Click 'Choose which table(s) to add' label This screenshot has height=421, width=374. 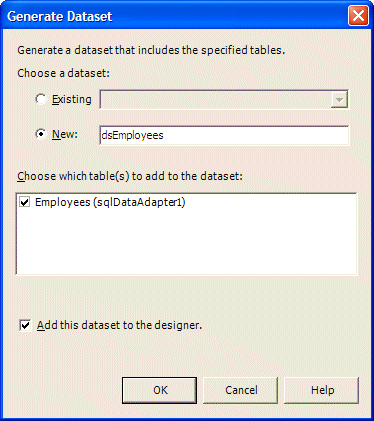pyautogui.click(x=130, y=176)
